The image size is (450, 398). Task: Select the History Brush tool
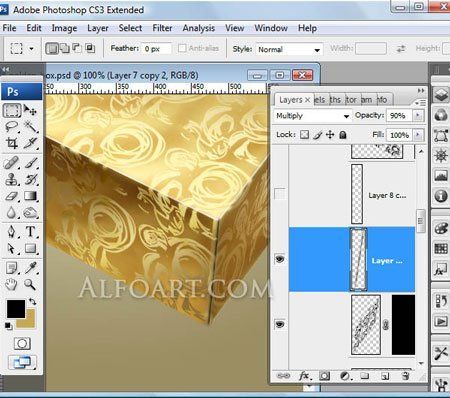pos(31,179)
